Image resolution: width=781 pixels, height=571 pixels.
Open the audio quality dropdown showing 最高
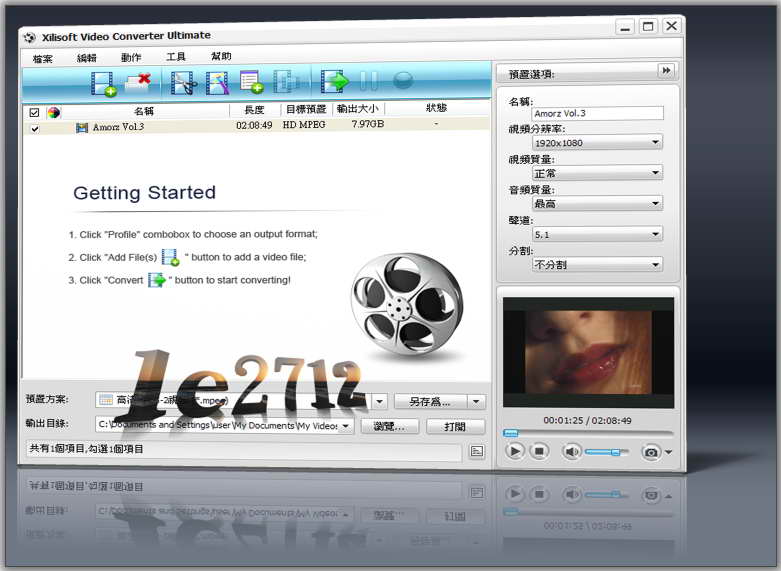coord(597,203)
